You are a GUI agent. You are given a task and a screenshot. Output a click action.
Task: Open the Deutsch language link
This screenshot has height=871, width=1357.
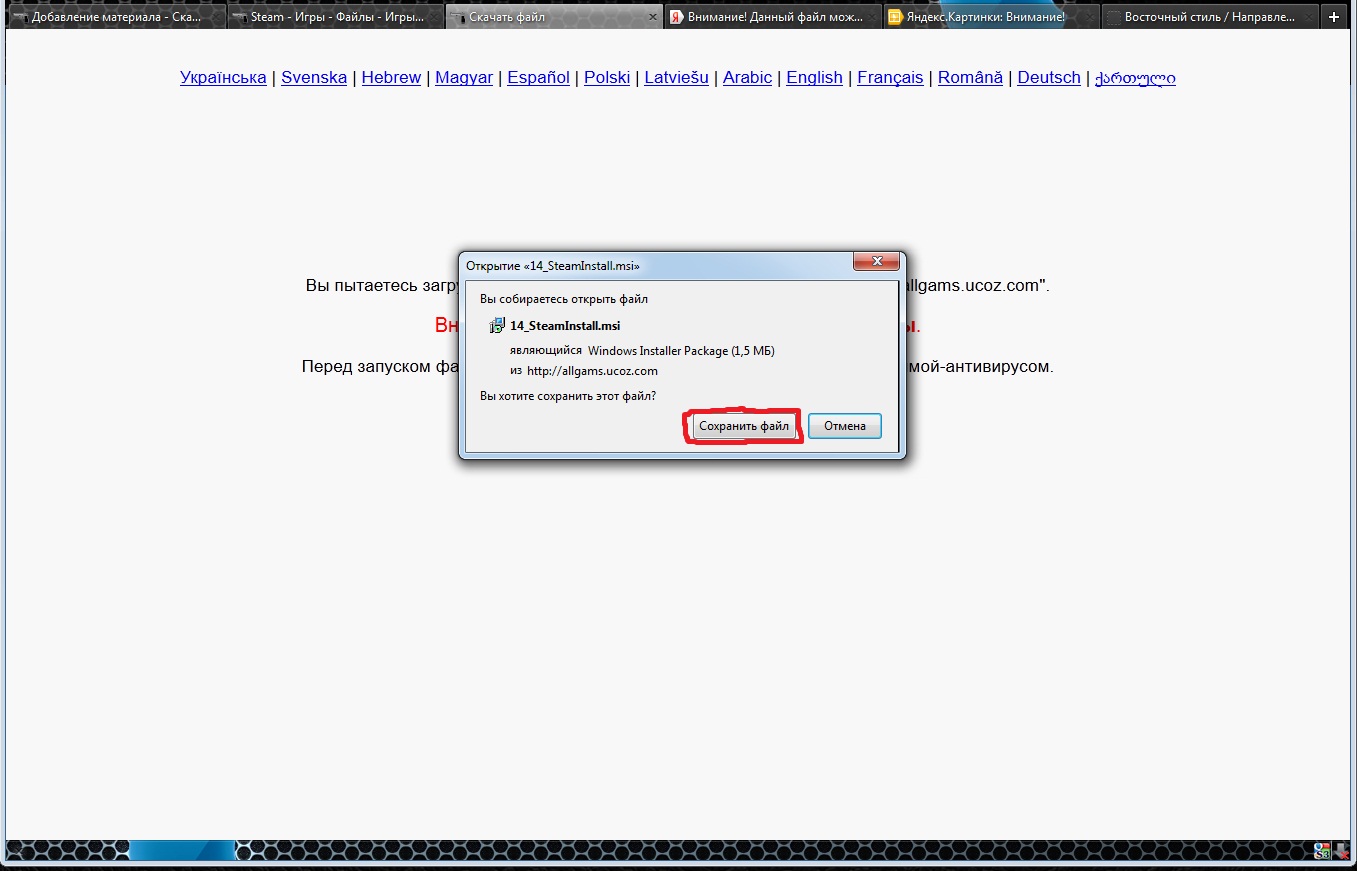[1049, 77]
